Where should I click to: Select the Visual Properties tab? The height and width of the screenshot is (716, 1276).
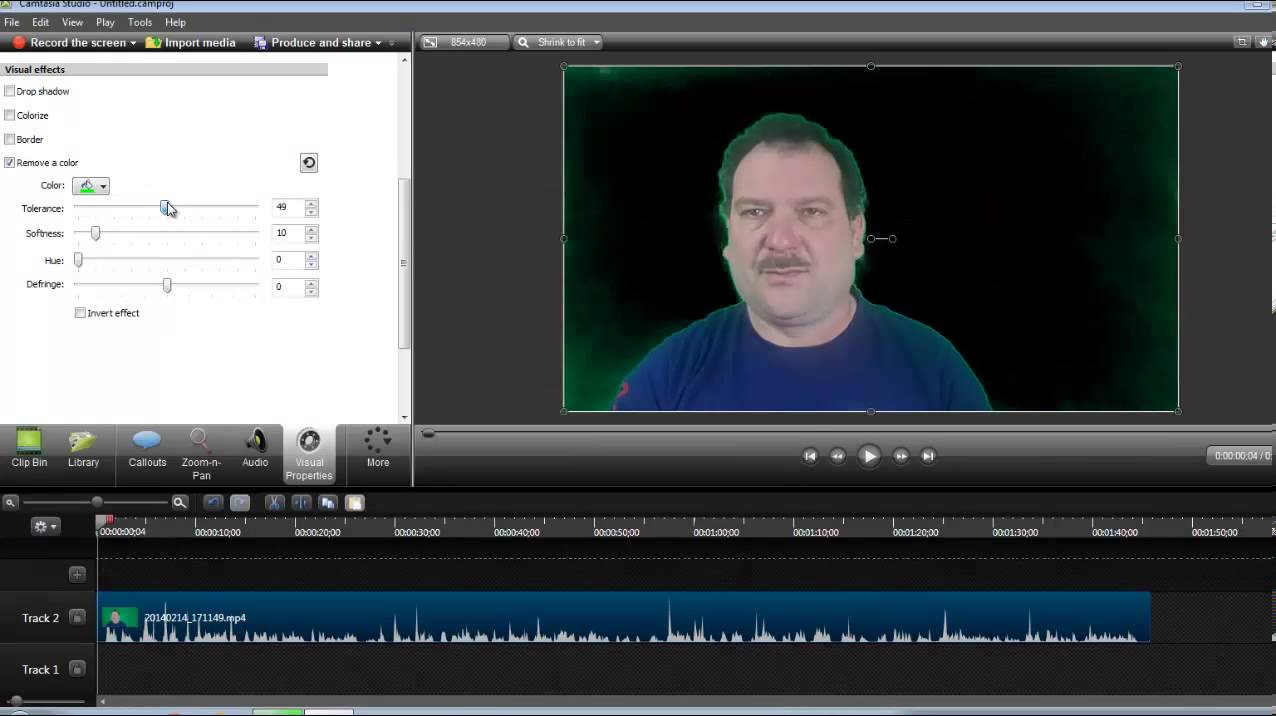point(309,454)
